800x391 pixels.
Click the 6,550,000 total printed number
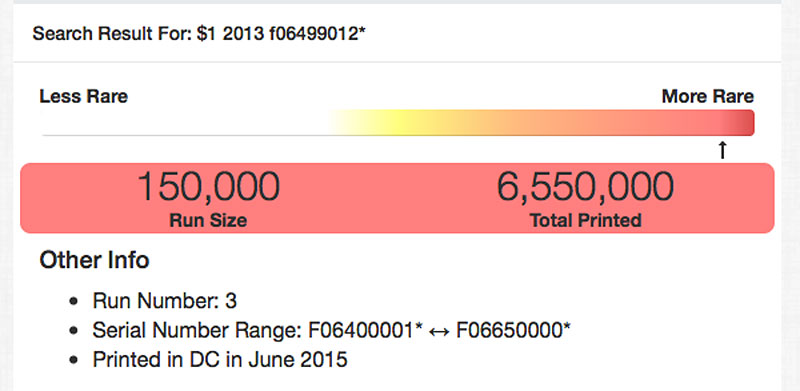585,187
